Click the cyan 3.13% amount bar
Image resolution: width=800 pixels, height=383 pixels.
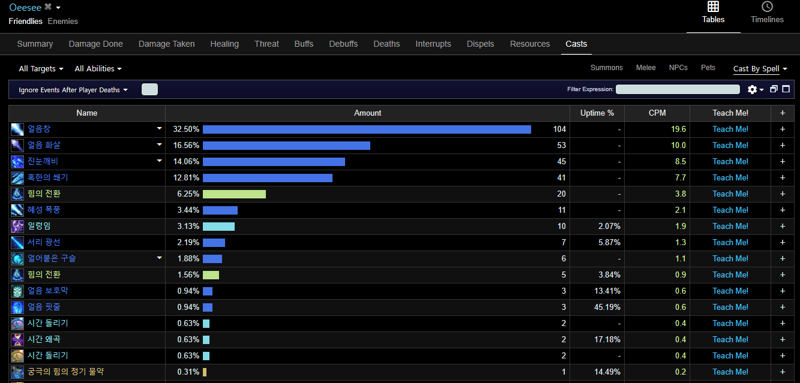click(x=218, y=226)
